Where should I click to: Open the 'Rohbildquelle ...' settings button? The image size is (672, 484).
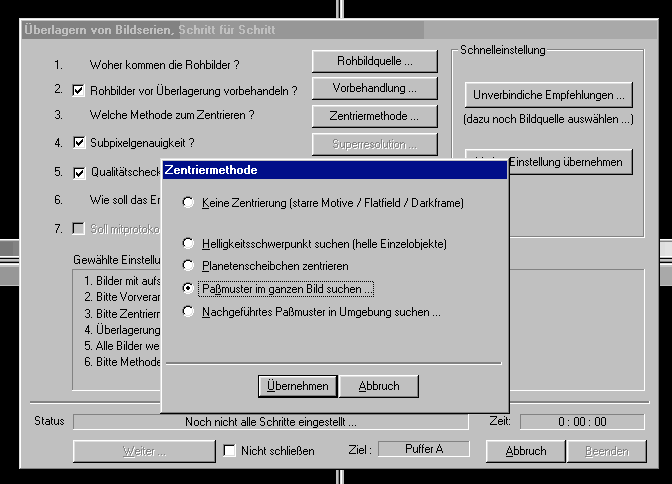point(375,62)
